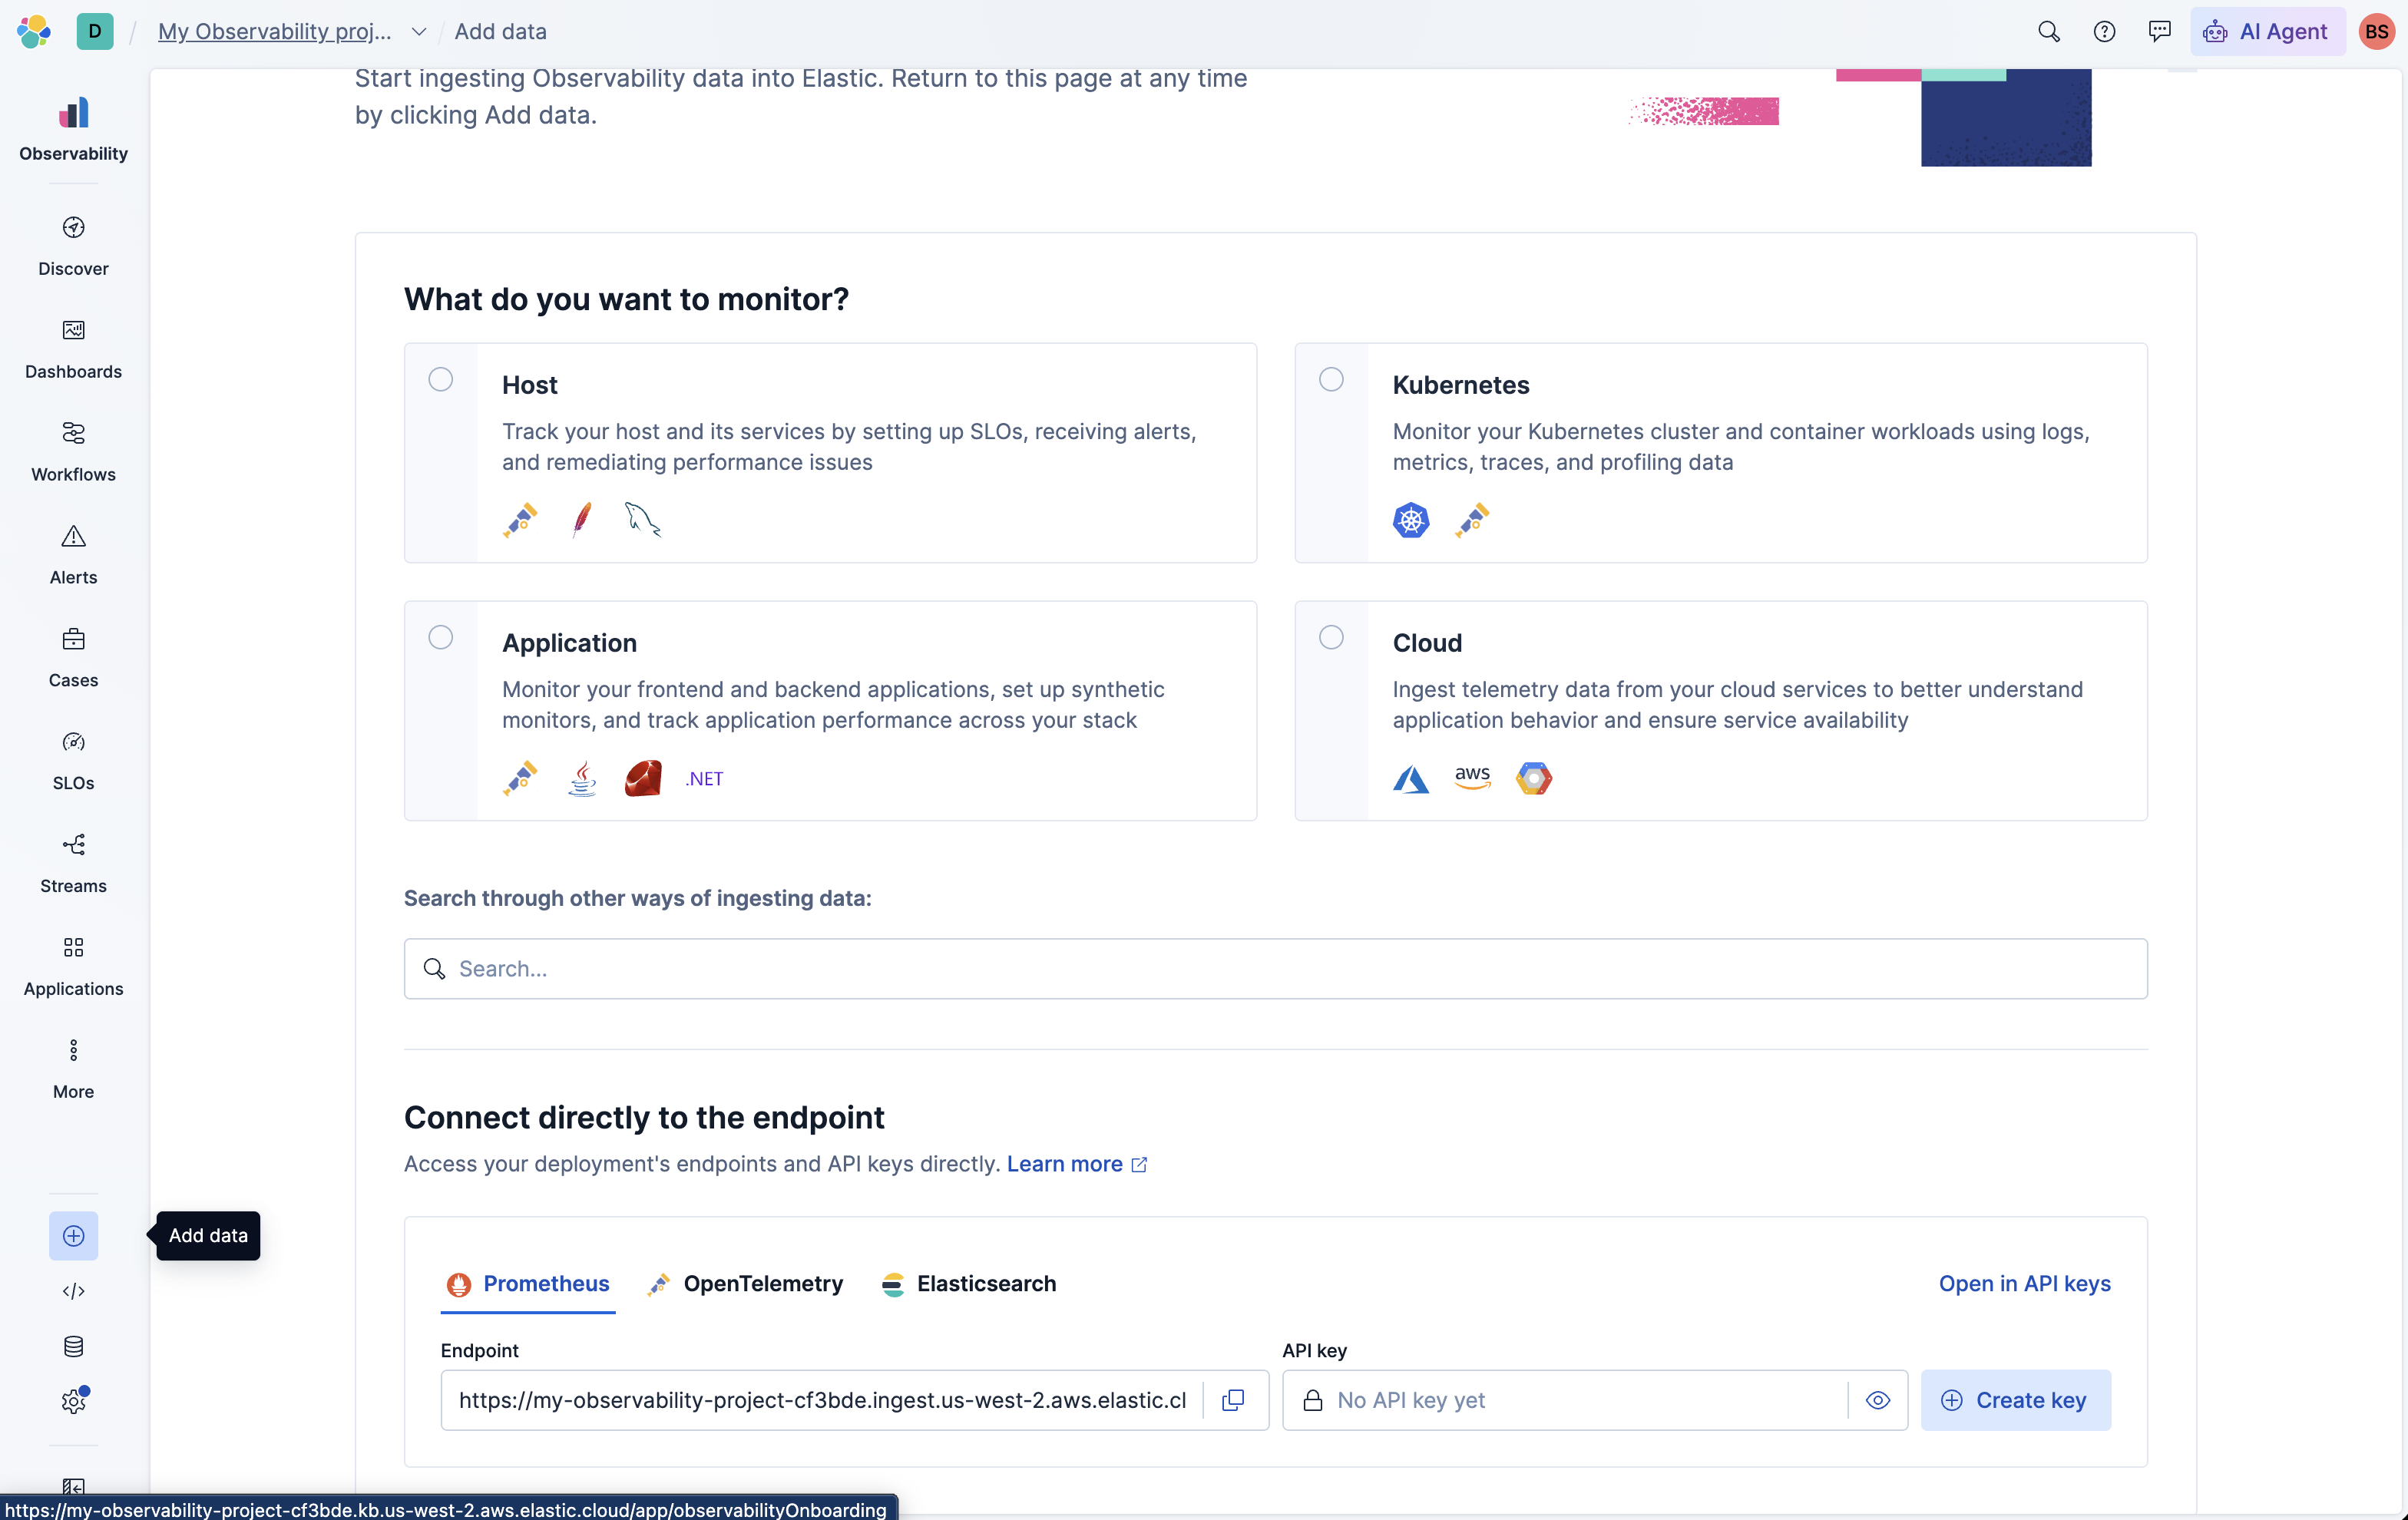Viewport: 2408px width, 1520px height.
Task: Click the search magnifier in the header
Action: [x=2048, y=31]
